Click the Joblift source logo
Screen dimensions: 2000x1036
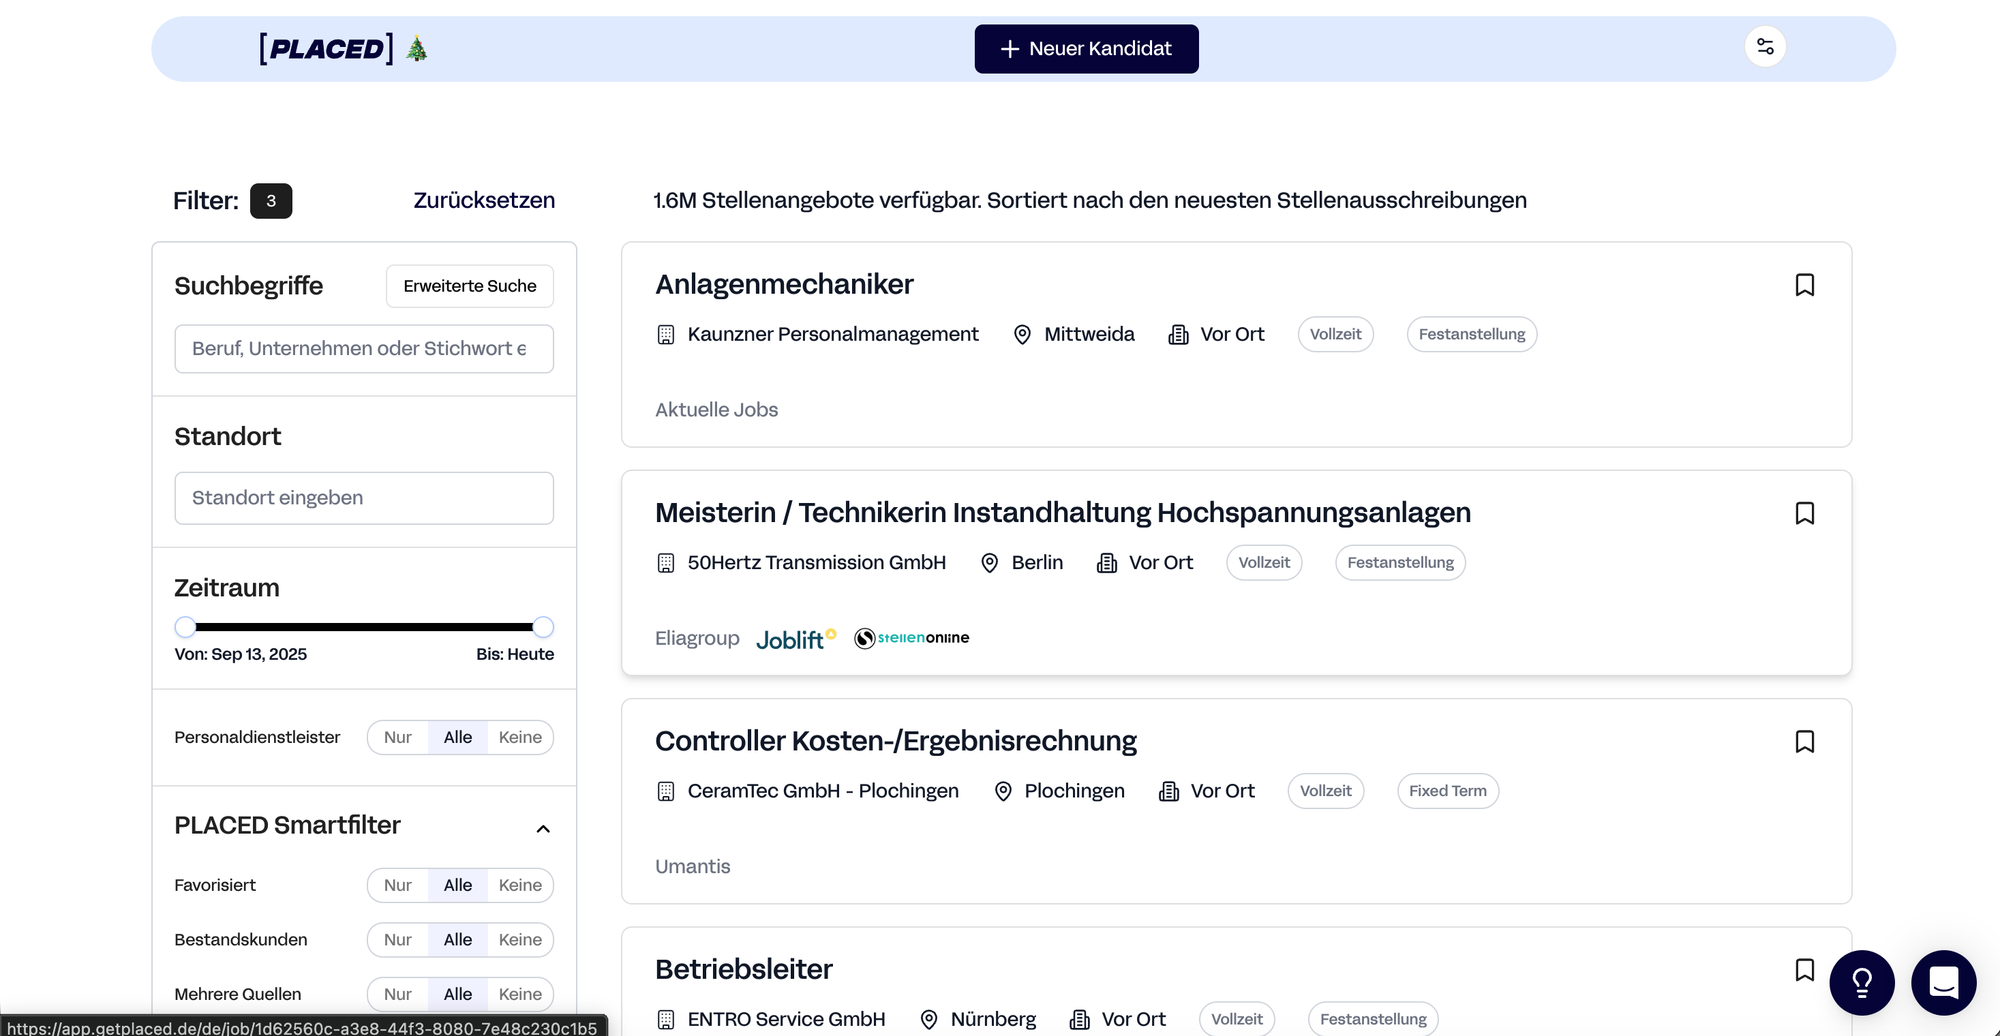pos(796,639)
